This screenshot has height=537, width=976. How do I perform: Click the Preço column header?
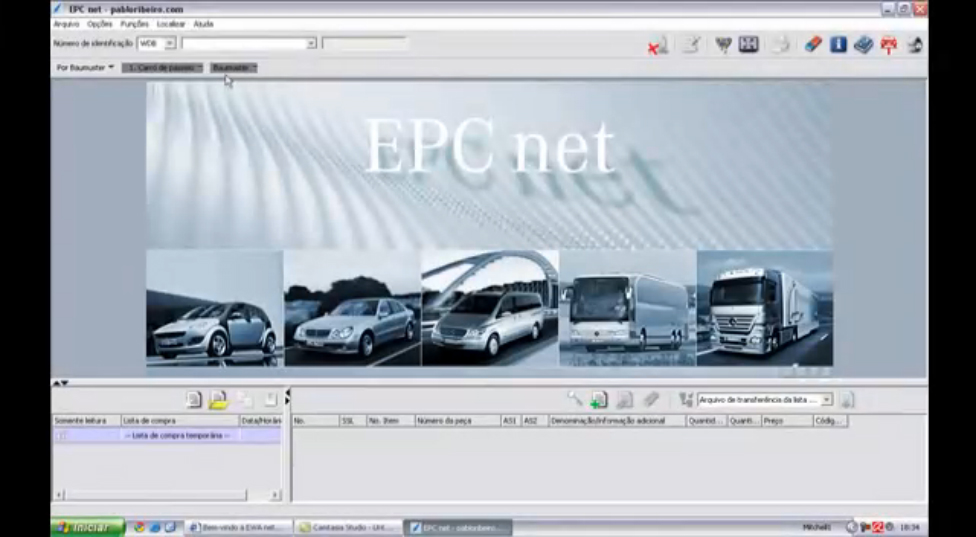[787, 421]
